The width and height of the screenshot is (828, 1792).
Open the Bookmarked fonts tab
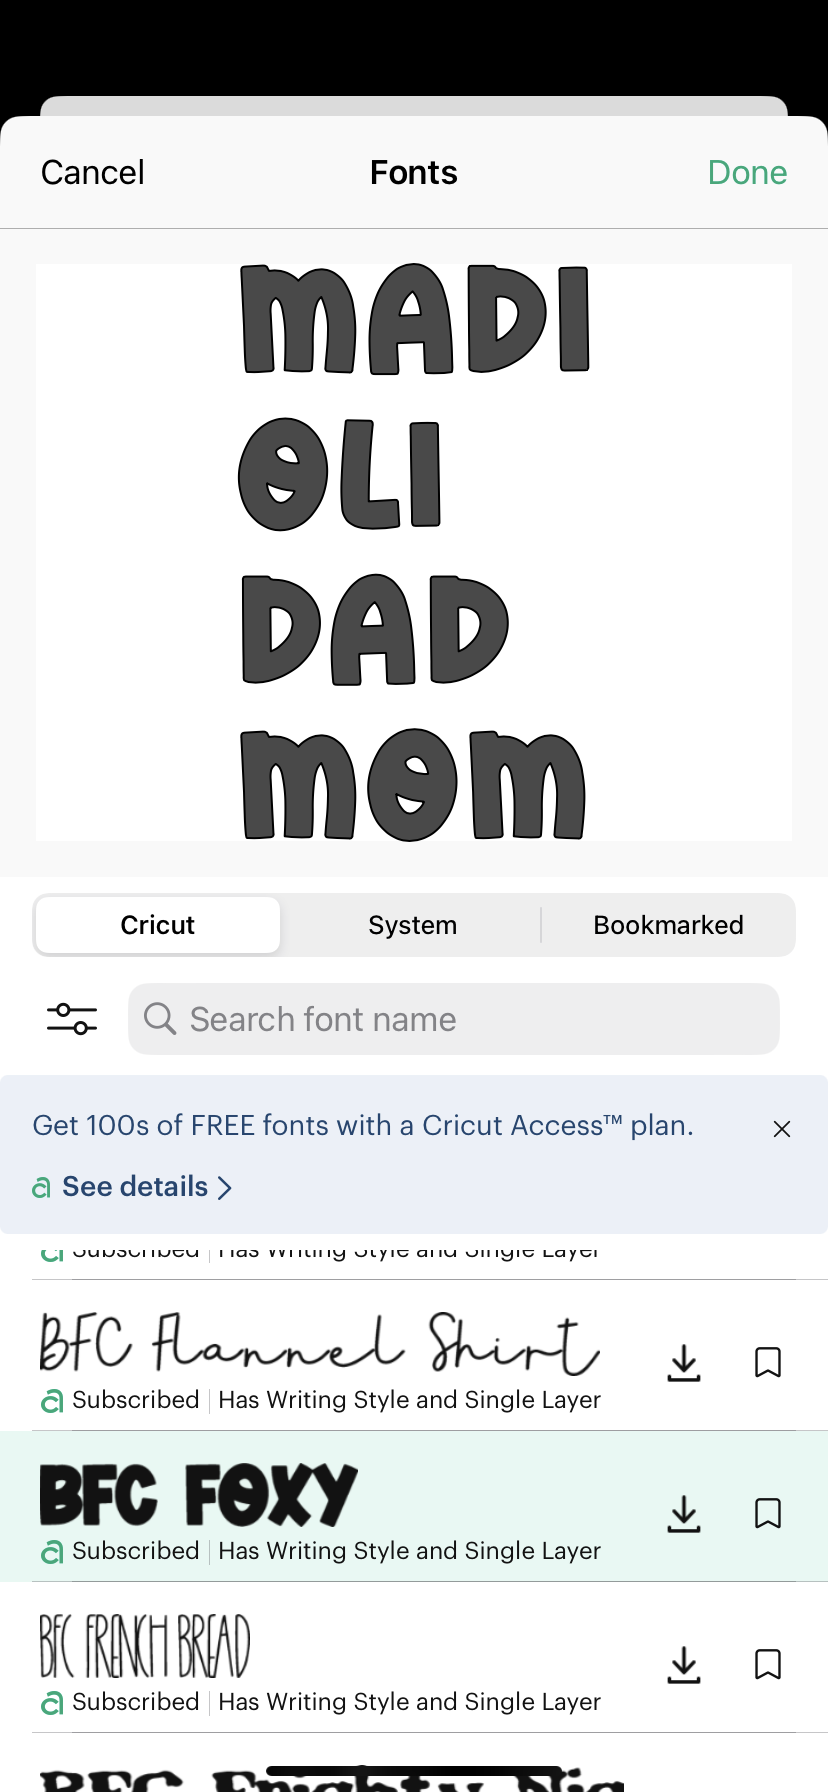tap(668, 925)
